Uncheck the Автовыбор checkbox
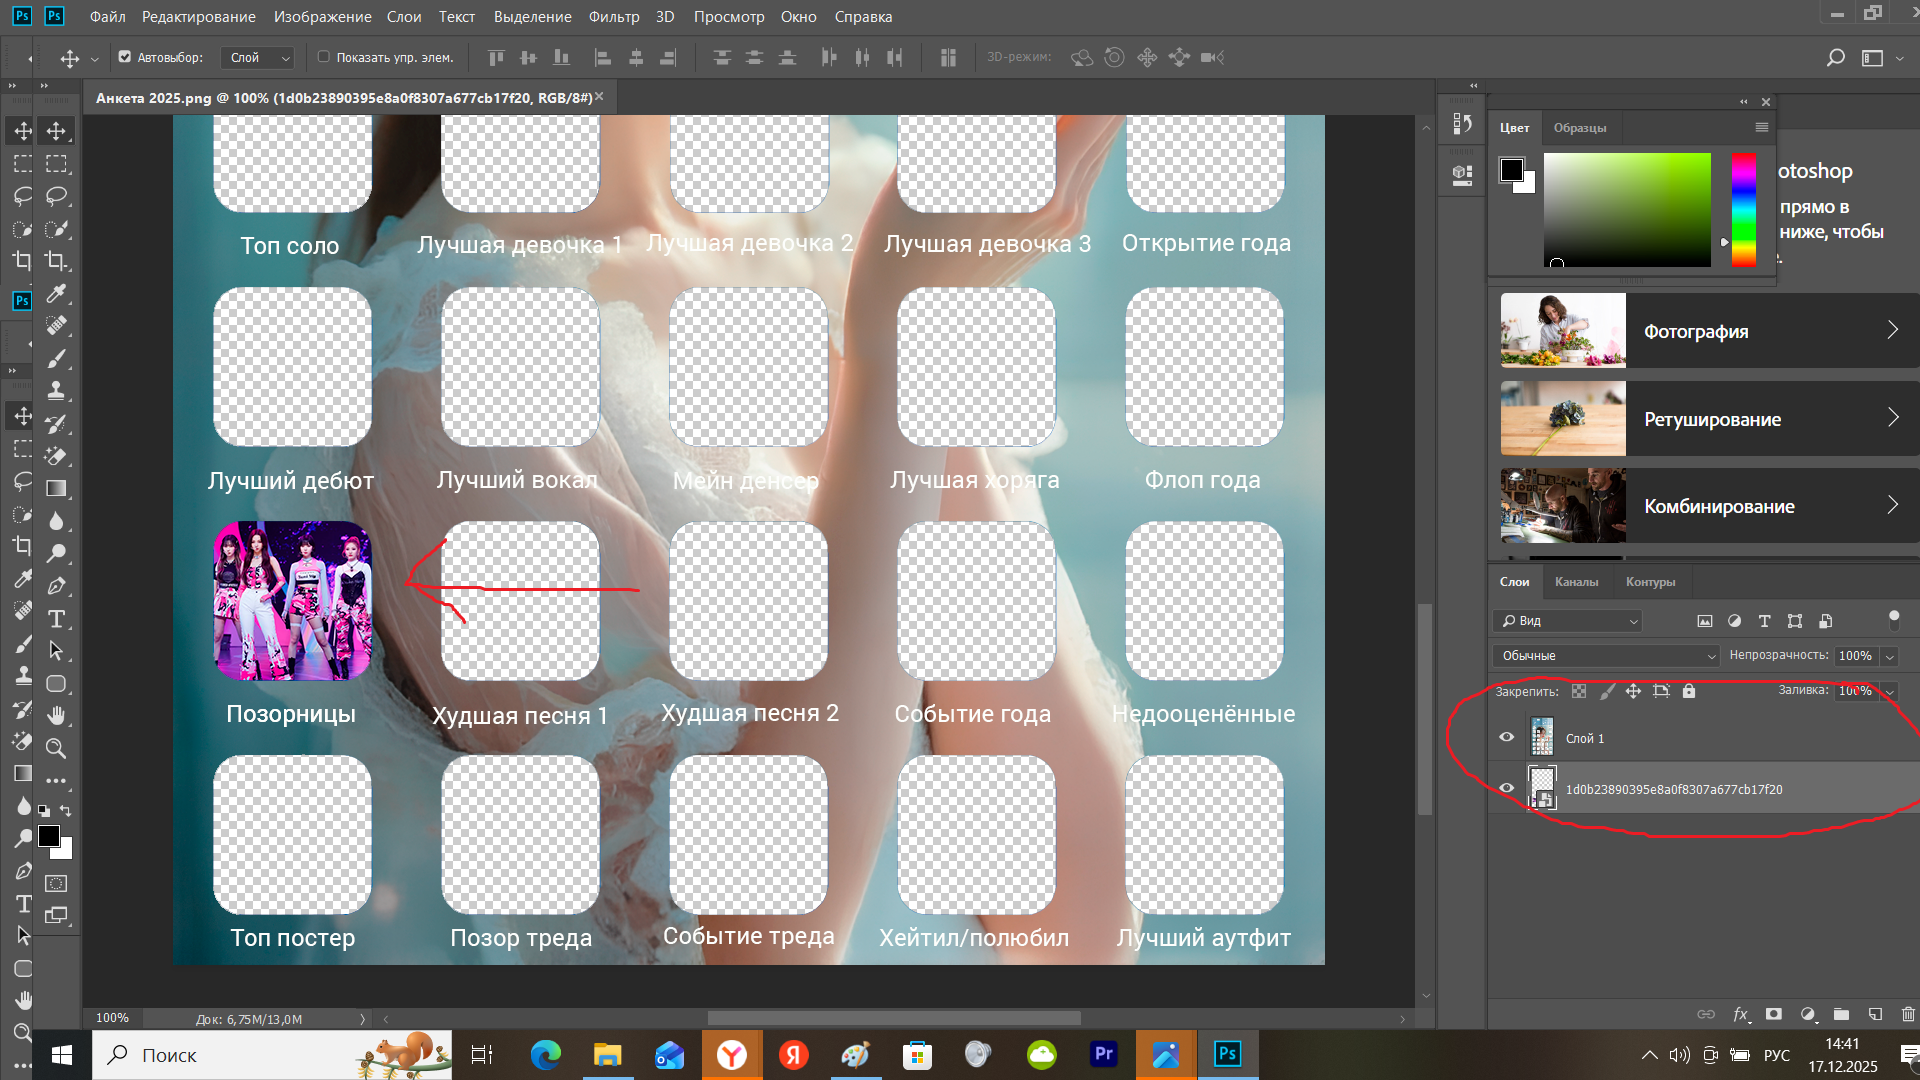The width and height of the screenshot is (1920, 1080). coord(125,57)
